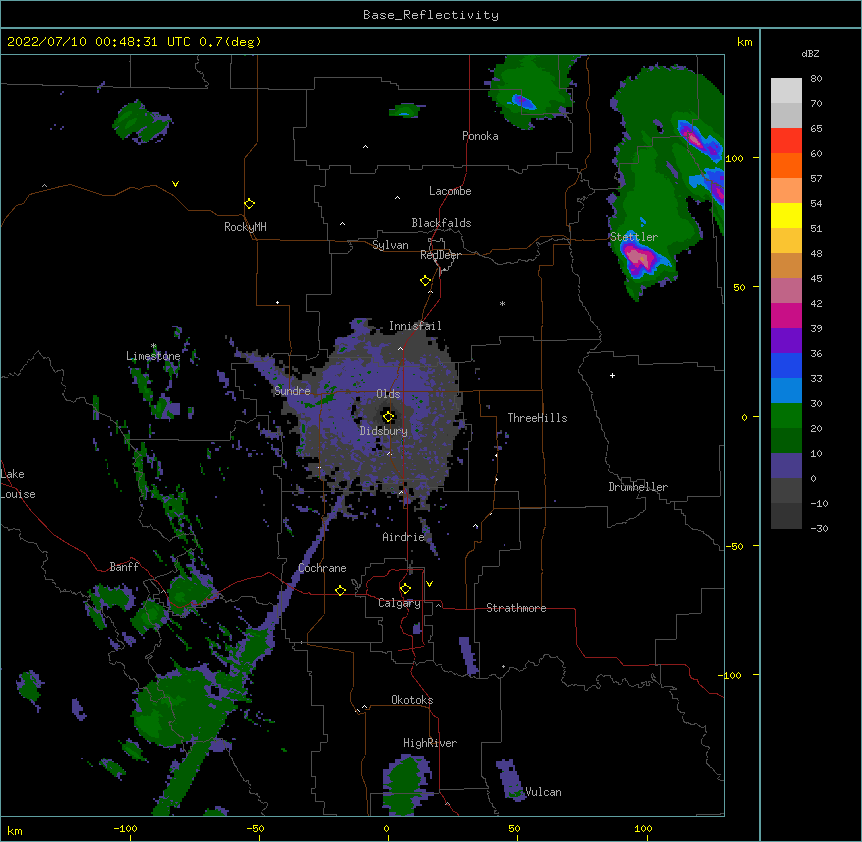Click the Olds town label
Image resolution: width=862 pixels, height=842 pixels.
(x=388, y=394)
